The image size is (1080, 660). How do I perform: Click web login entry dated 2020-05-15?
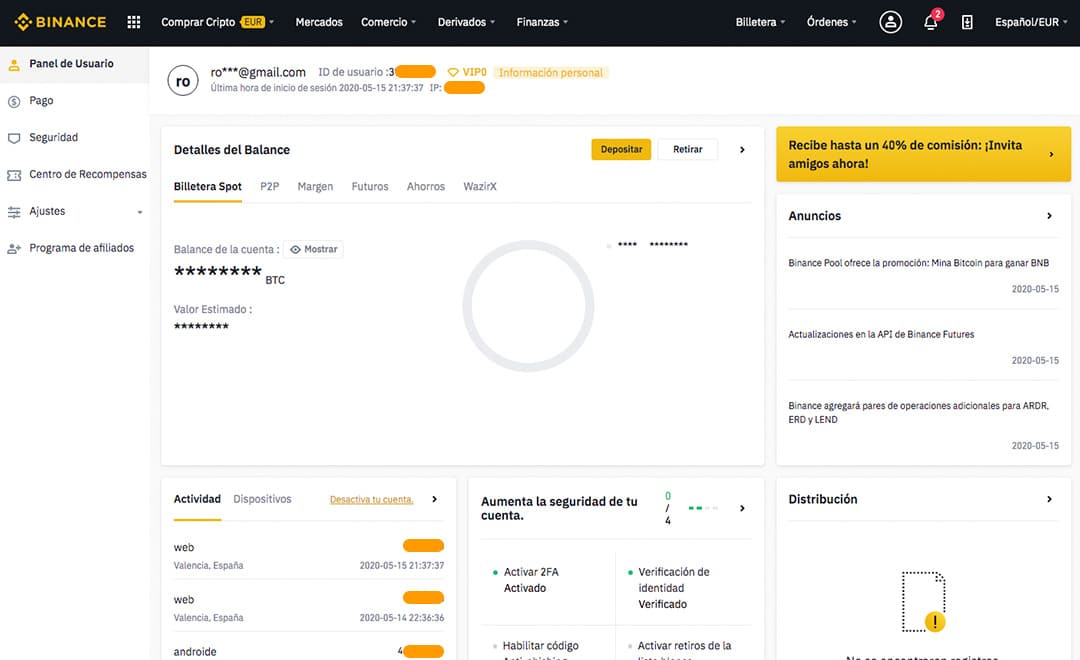(x=309, y=555)
